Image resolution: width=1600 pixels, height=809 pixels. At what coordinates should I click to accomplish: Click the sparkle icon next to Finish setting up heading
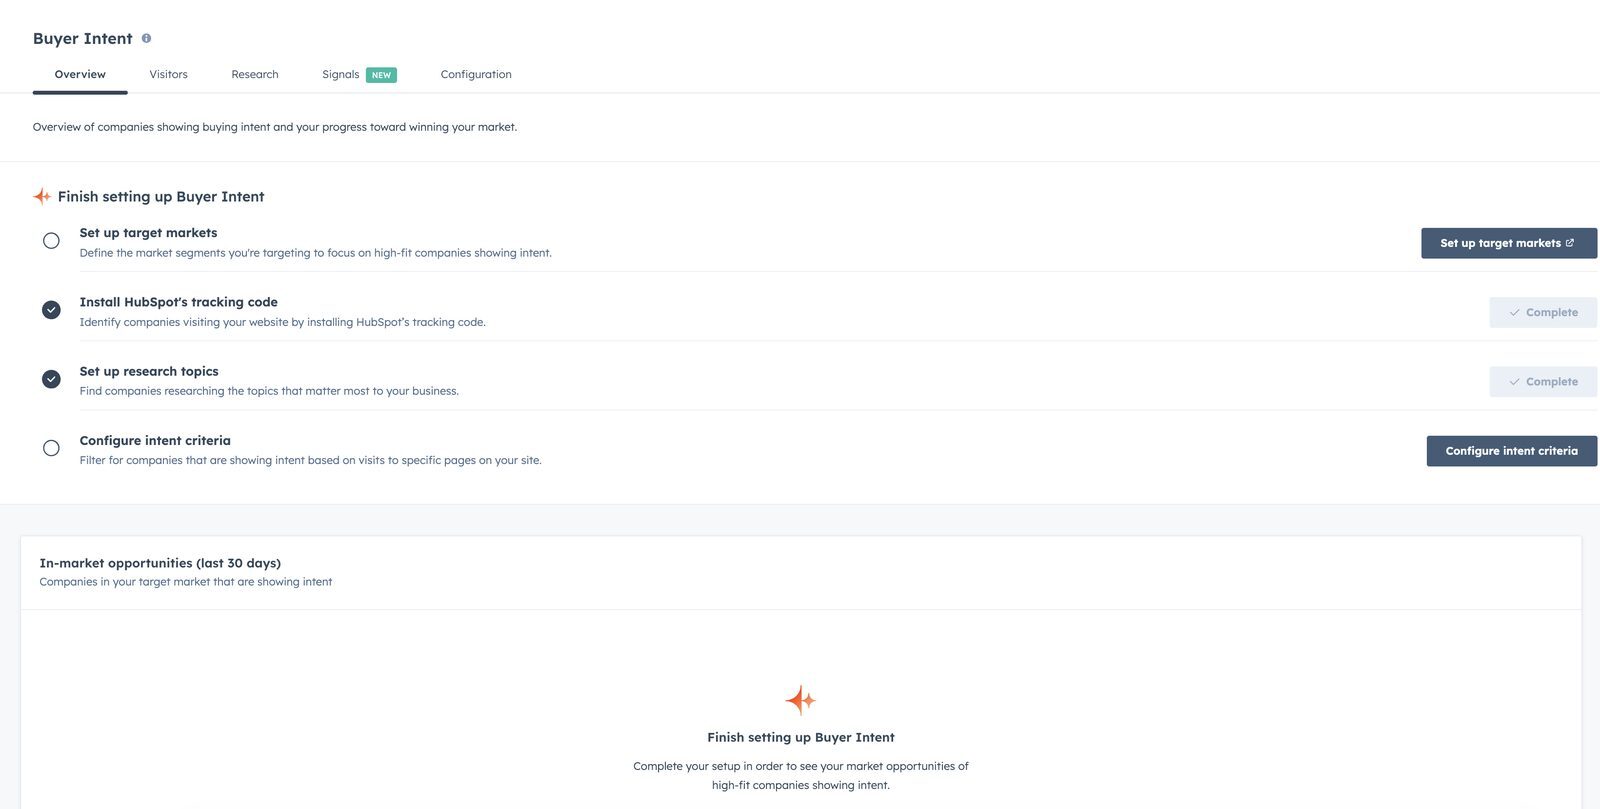click(x=42, y=196)
